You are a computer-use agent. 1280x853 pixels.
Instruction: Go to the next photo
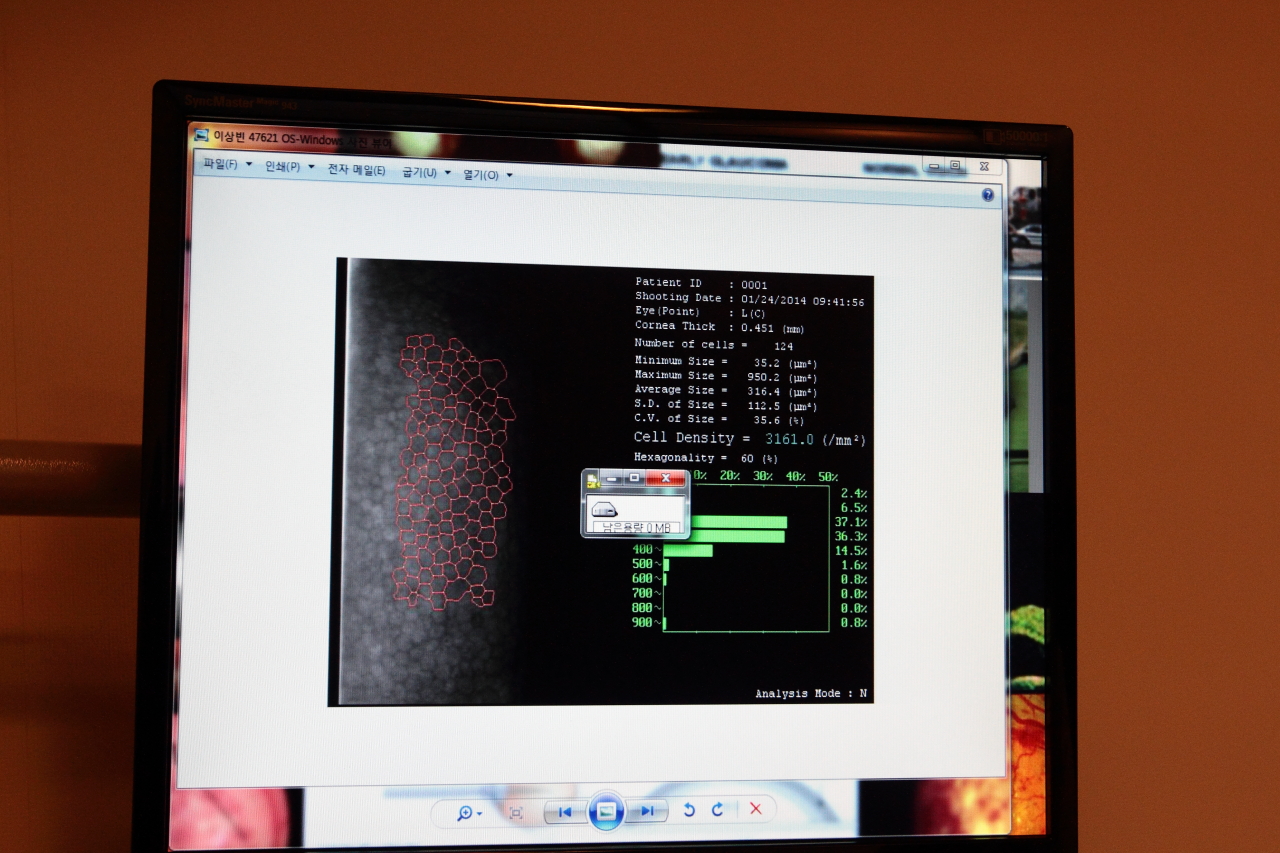coord(647,811)
